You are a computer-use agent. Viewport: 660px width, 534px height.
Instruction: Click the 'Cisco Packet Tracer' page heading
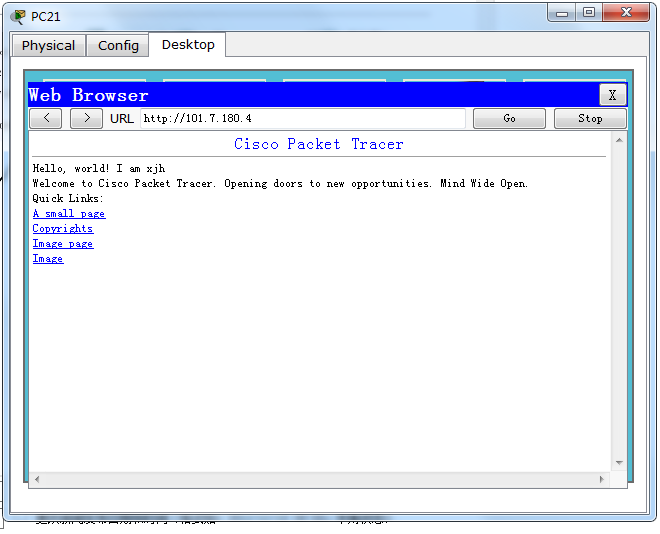tap(319, 144)
